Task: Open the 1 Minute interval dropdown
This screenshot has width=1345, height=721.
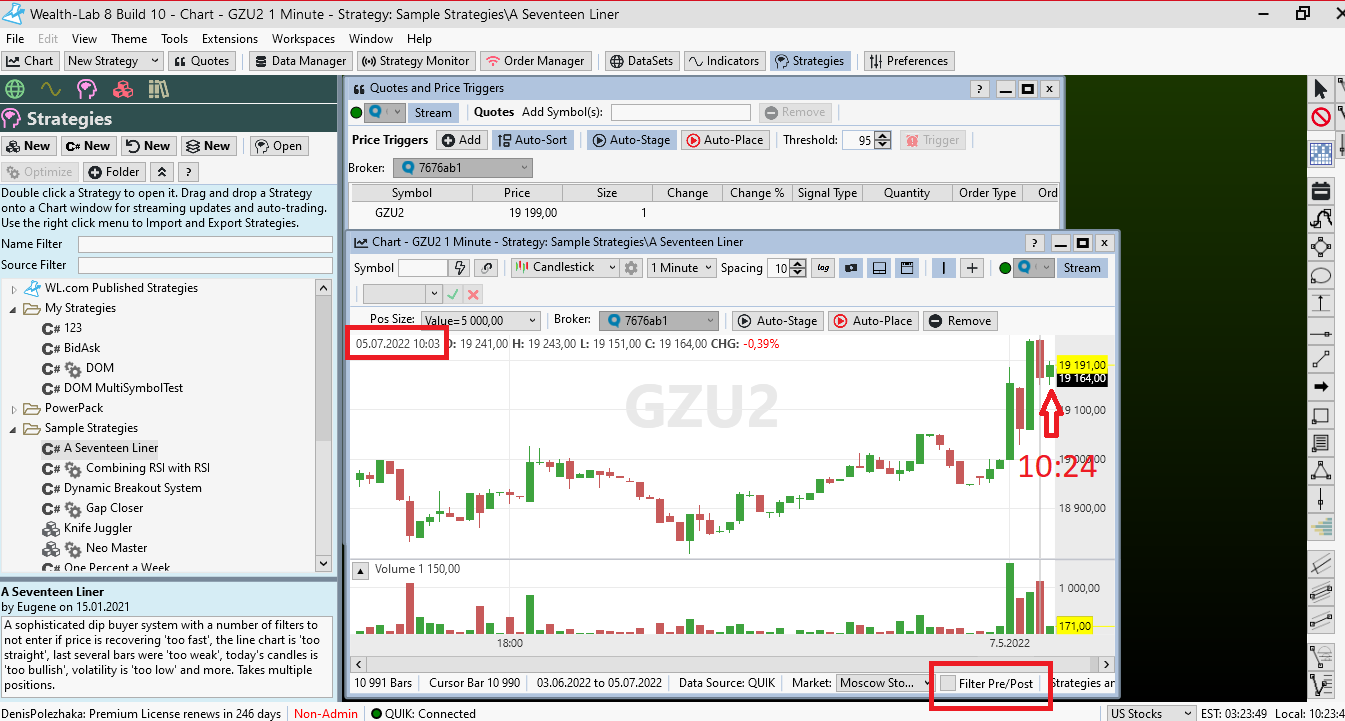Action: pyautogui.click(x=681, y=267)
